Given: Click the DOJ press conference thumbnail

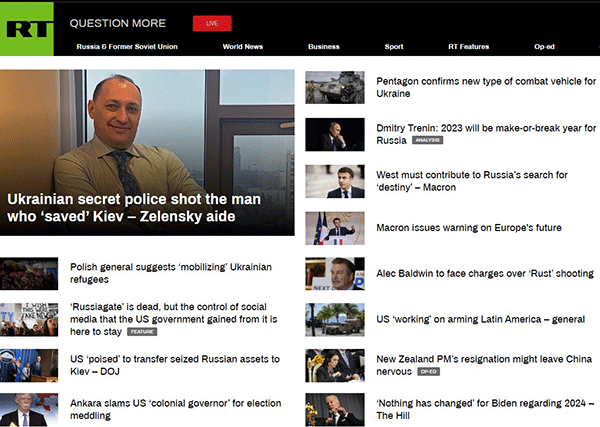Looking at the screenshot, I should coord(29,365).
